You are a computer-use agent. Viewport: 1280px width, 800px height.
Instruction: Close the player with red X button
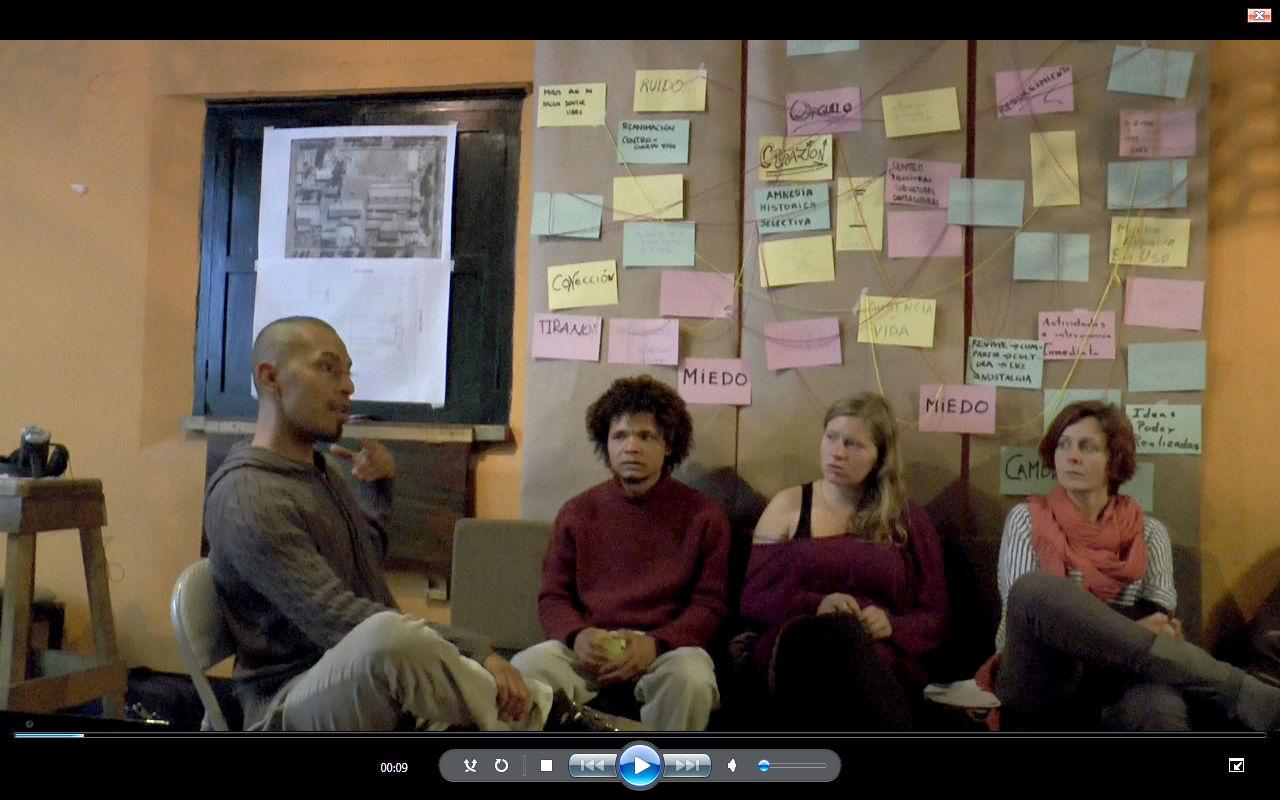[1259, 15]
